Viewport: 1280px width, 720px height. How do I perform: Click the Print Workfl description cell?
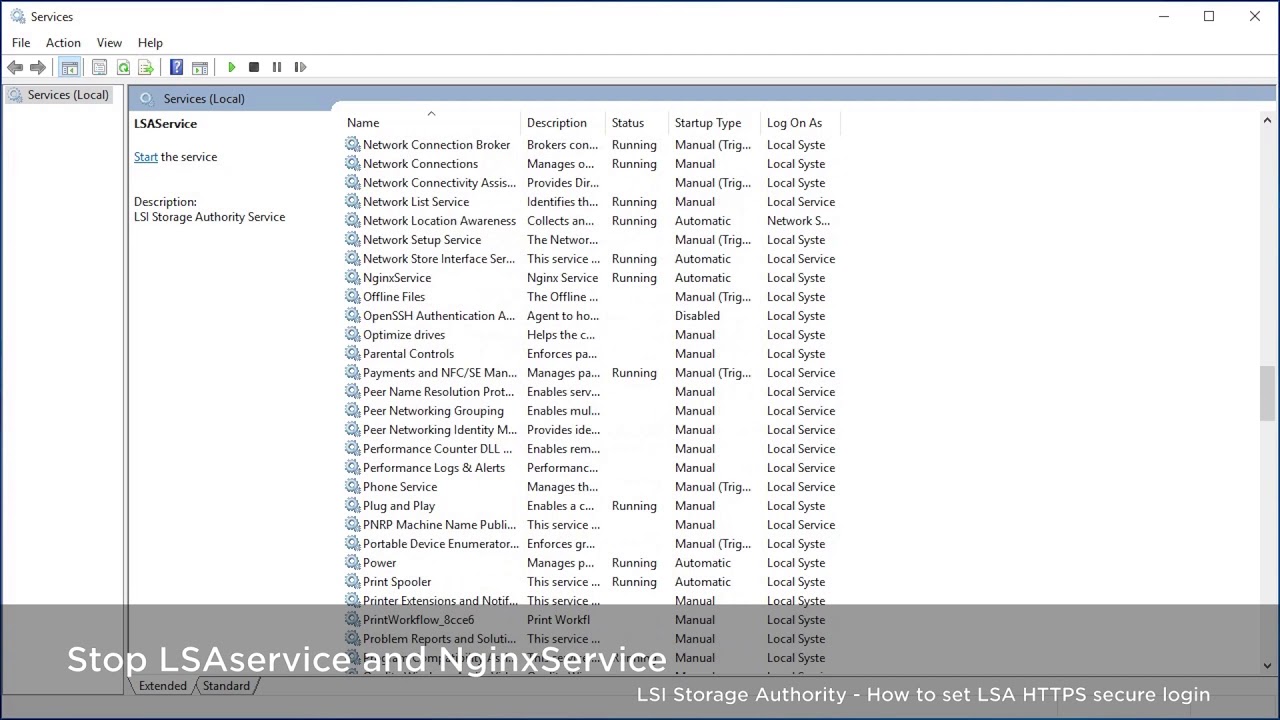click(558, 620)
